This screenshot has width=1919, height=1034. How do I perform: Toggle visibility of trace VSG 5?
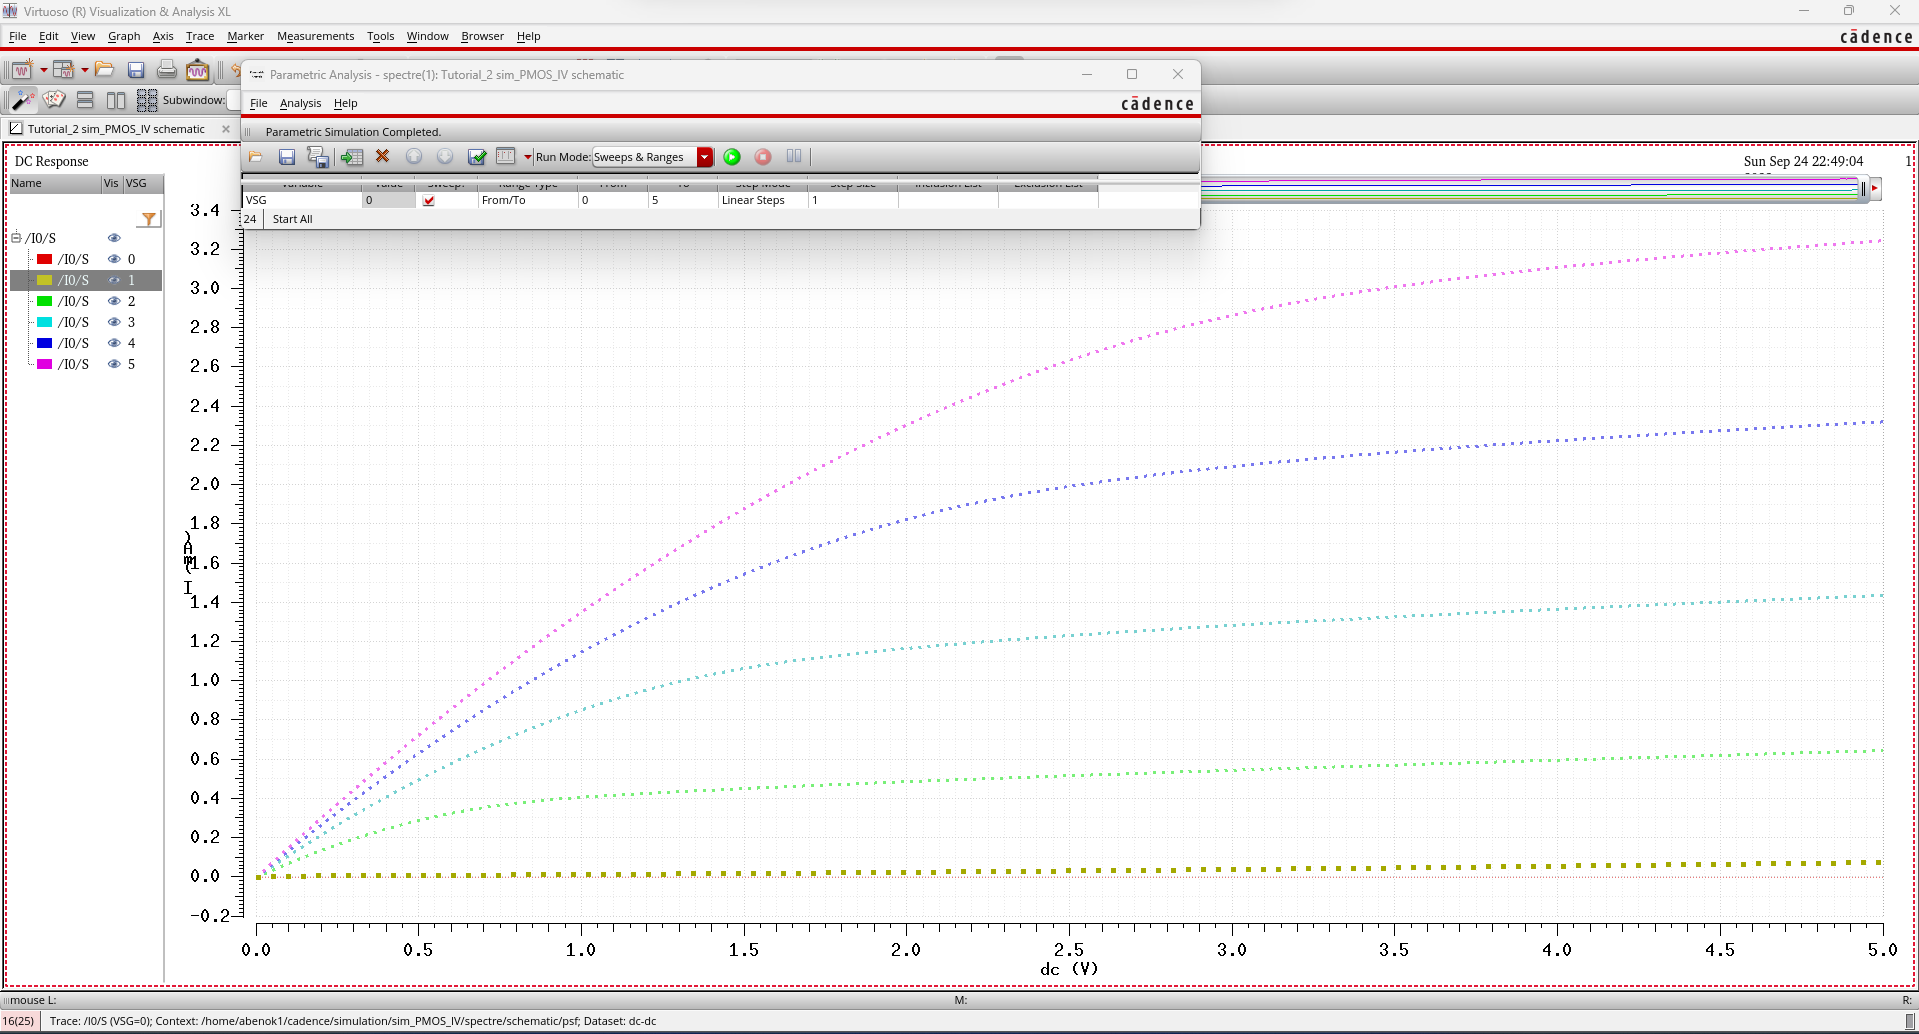(114, 364)
